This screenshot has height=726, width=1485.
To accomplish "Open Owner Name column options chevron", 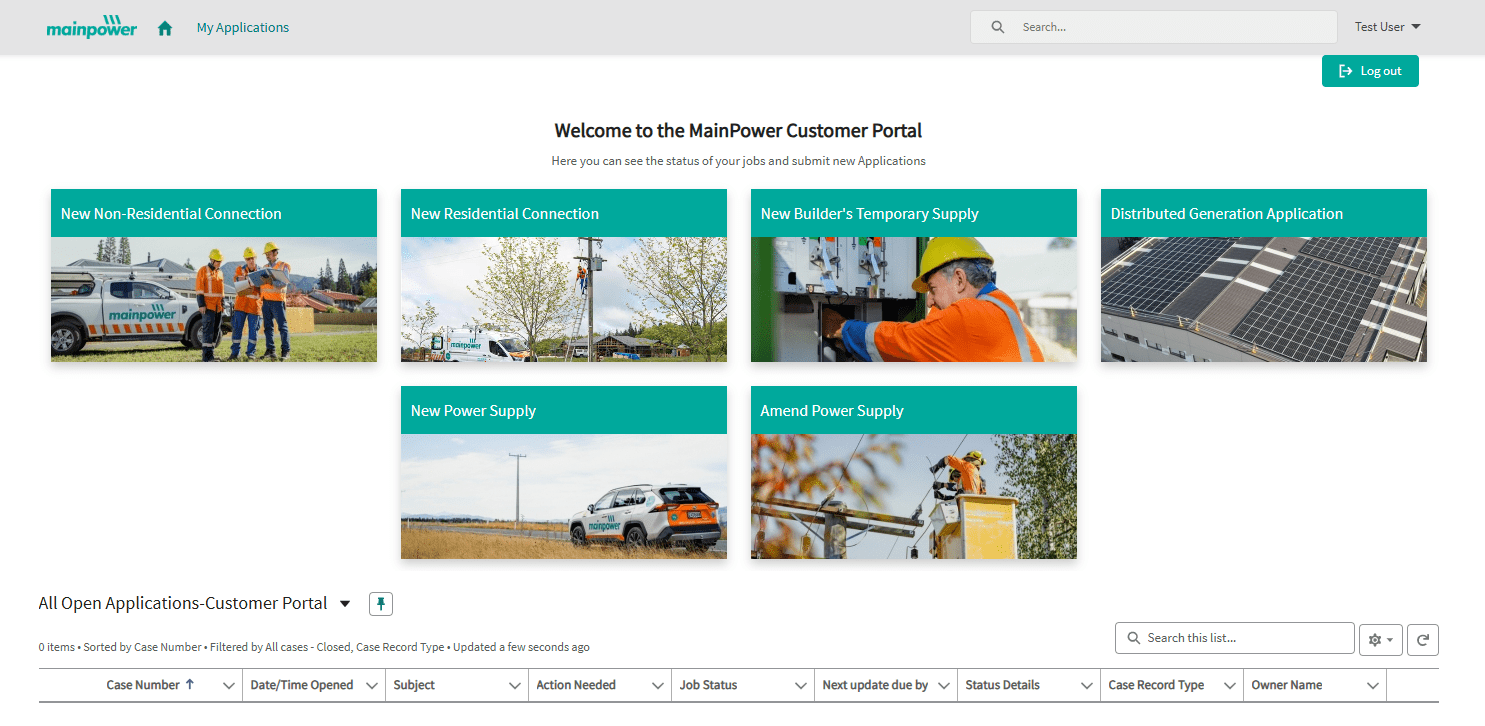I will pyautogui.click(x=1373, y=685).
